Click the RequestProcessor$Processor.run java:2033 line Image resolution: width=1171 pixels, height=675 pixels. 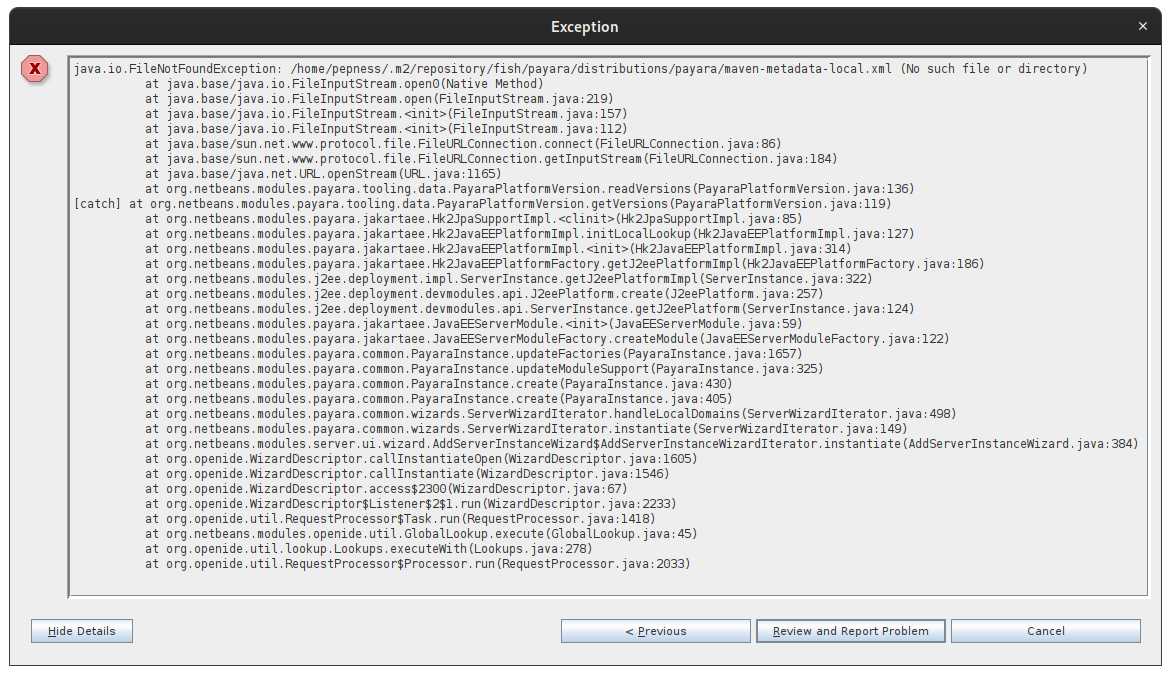tap(417, 563)
